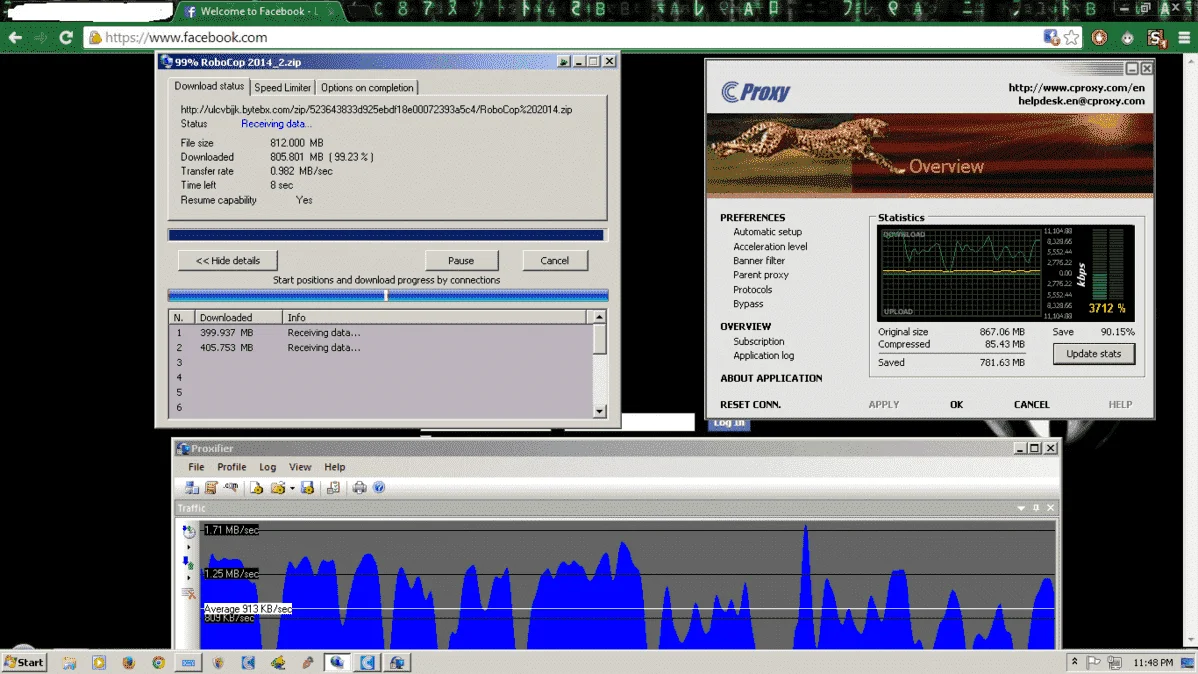Pause the RoboCop download
The width and height of the screenshot is (1198, 674).
(461, 261)
